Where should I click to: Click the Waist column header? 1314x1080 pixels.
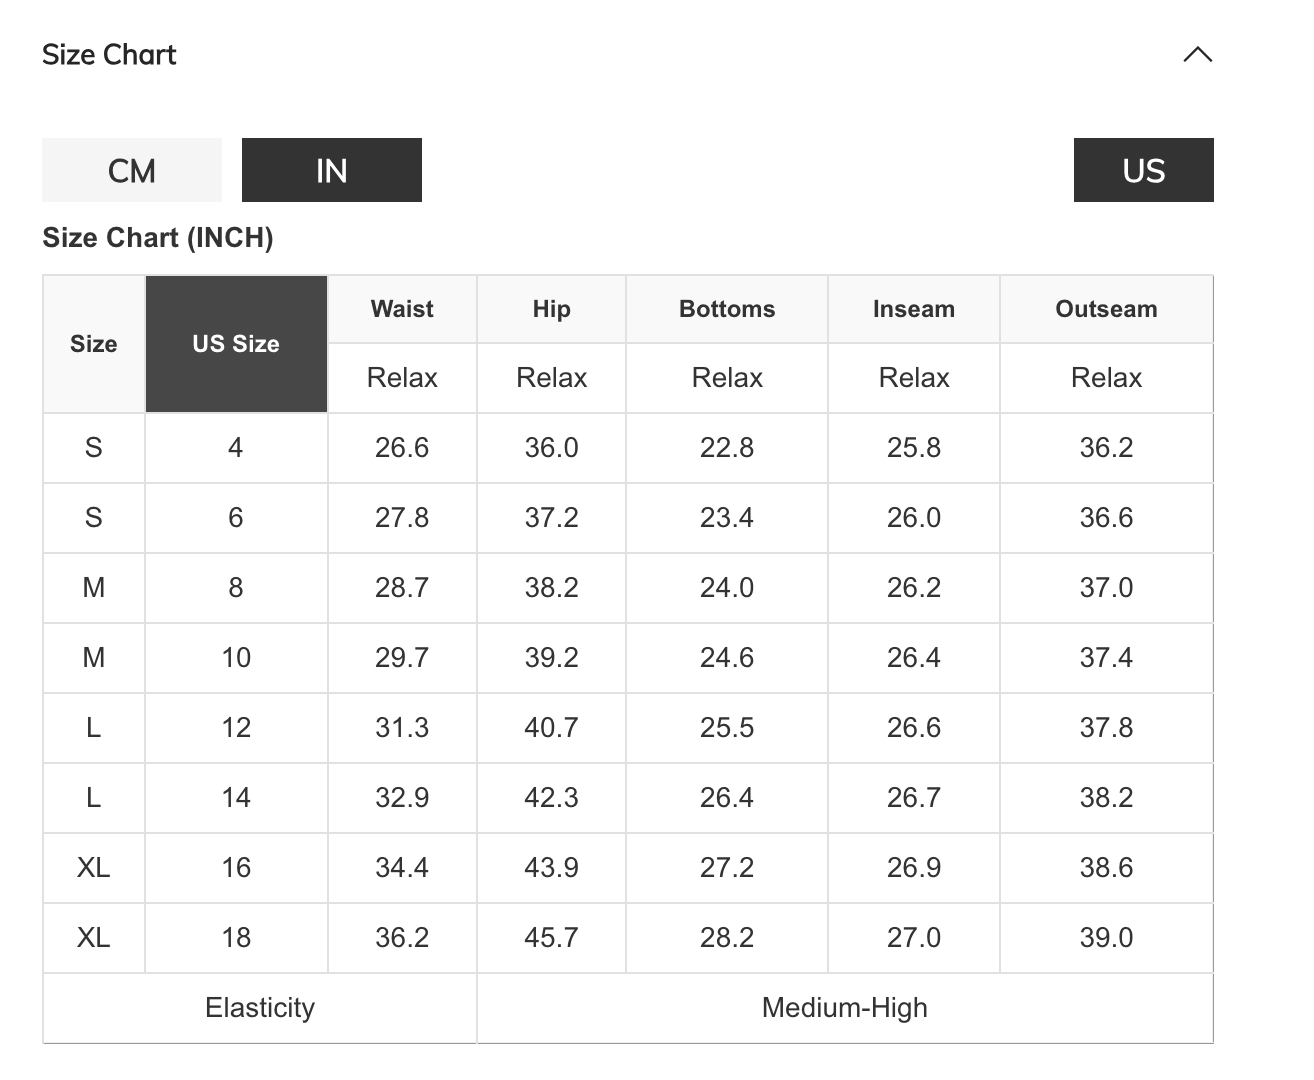[402, 309]
